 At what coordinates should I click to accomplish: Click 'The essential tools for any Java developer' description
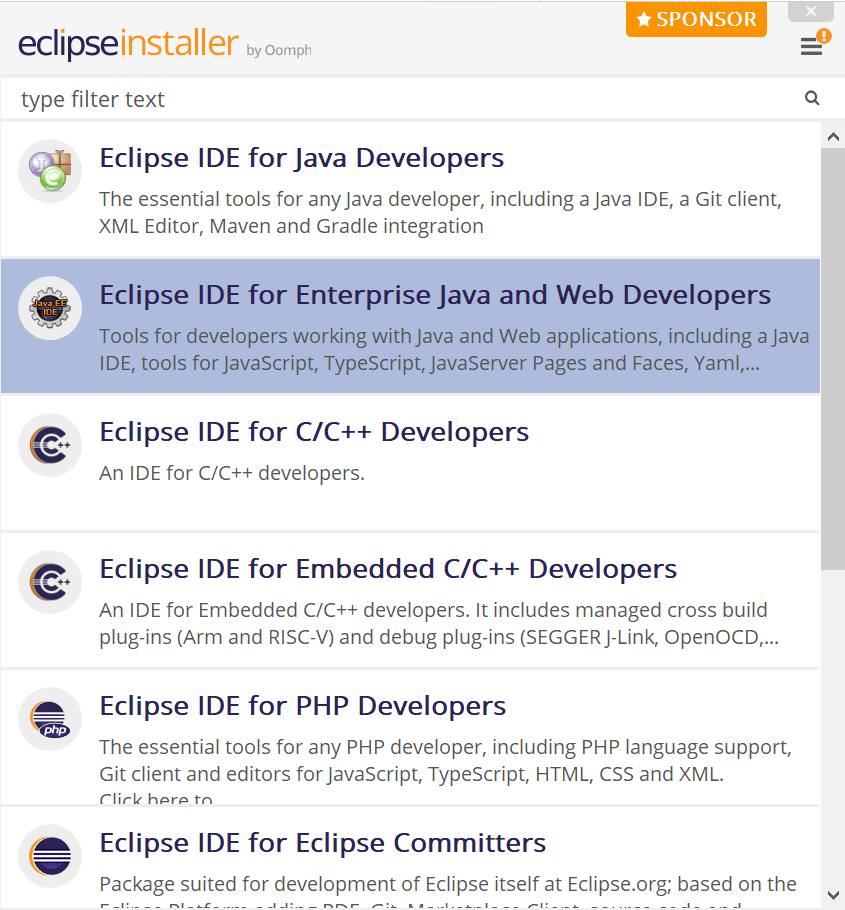(x=440, y=212)
